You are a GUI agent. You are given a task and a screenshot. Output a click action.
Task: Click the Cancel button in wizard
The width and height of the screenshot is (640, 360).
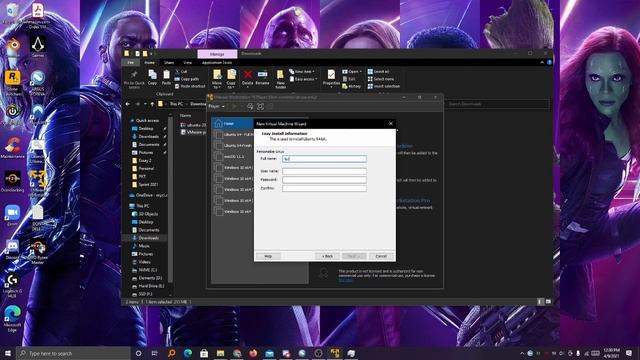tap(381, 256)
